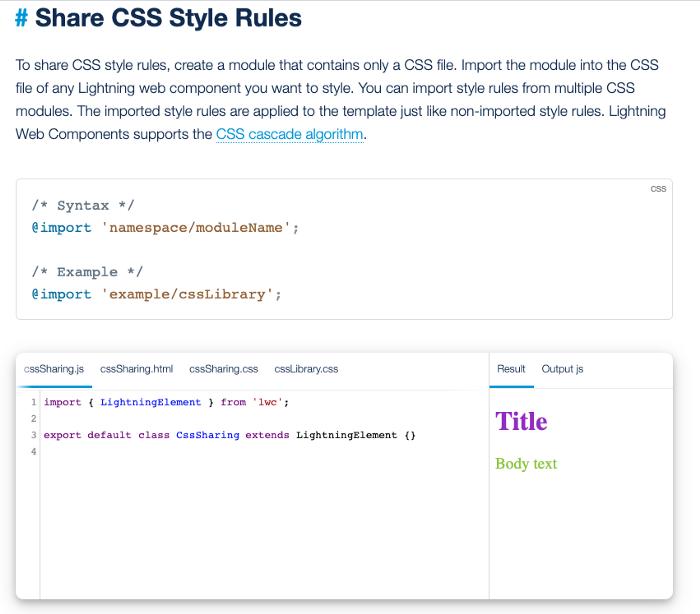Place cursor on the LightningElement import line
This screenshot has height=614, width=700.
(x=166, y=402)
